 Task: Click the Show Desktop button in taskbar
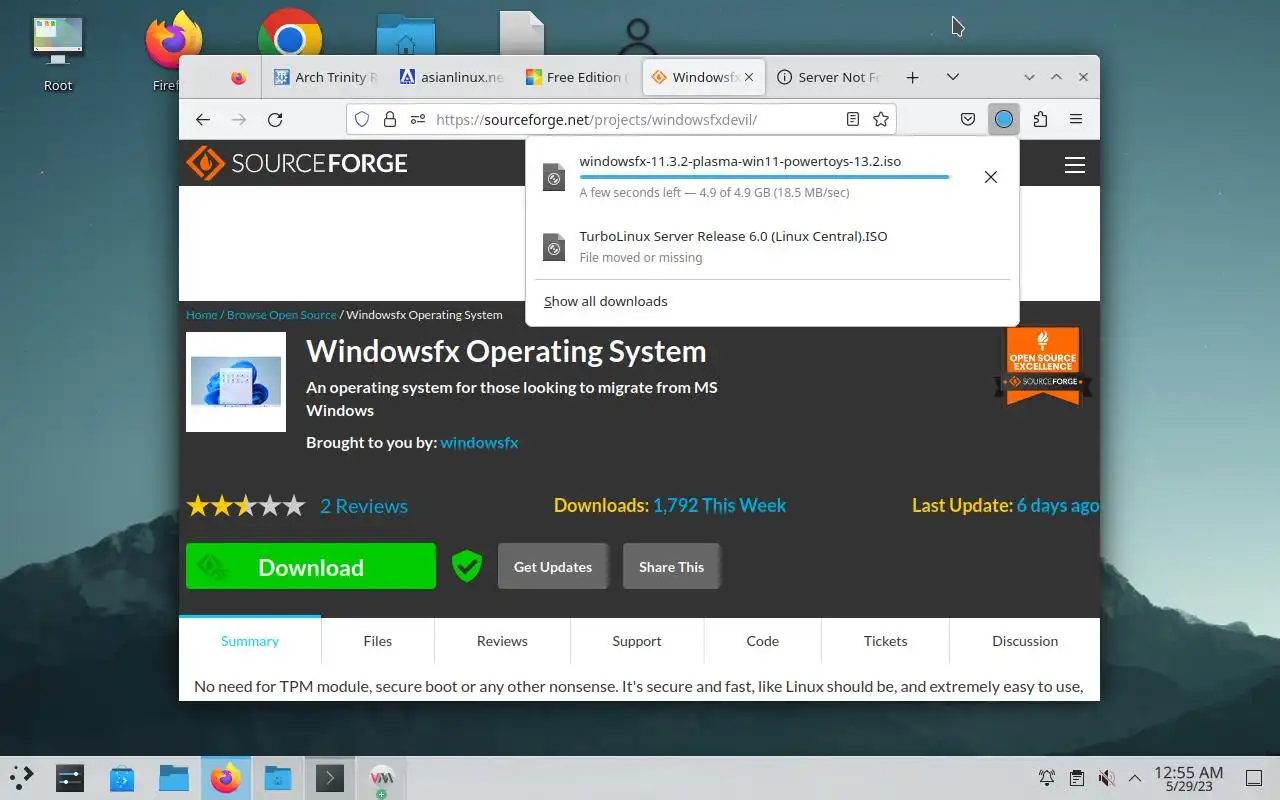pyautogui.click(x=1254, y=778)
